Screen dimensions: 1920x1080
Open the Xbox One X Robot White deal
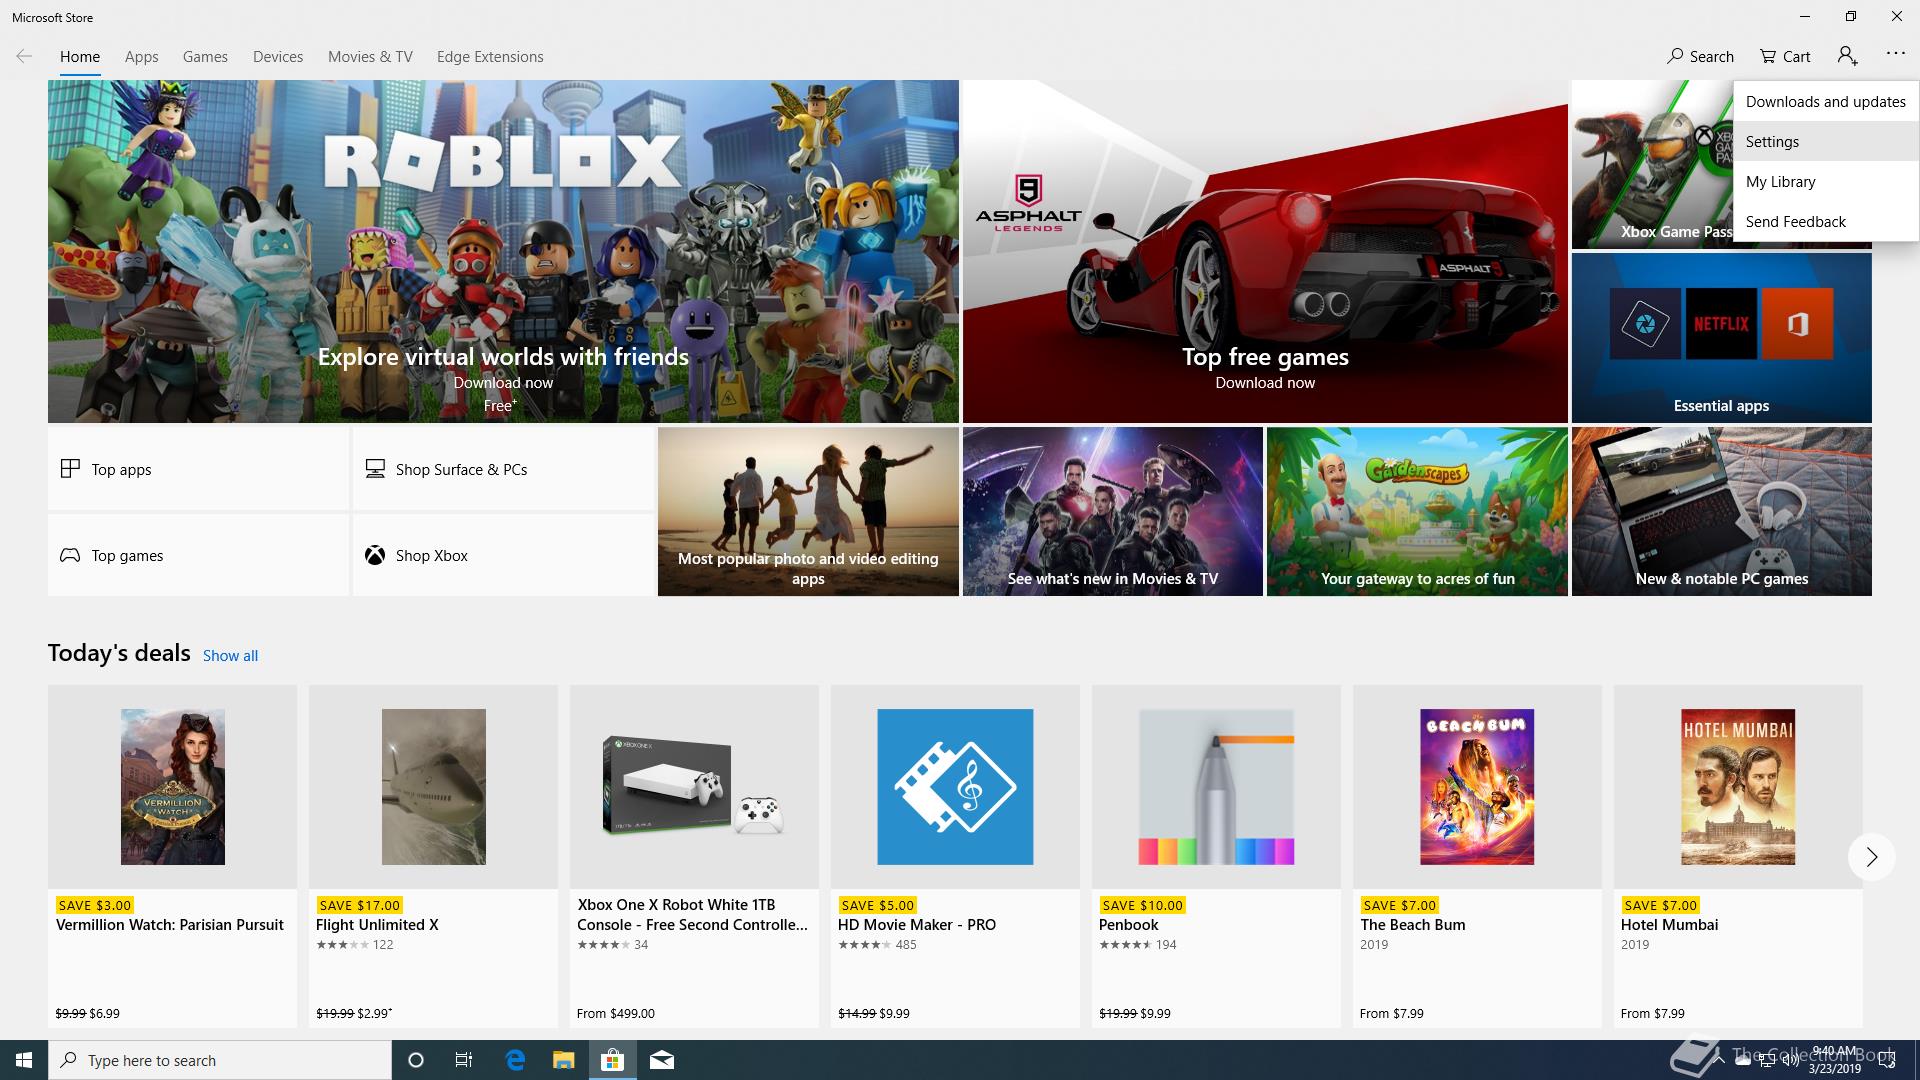coord(694,856)
